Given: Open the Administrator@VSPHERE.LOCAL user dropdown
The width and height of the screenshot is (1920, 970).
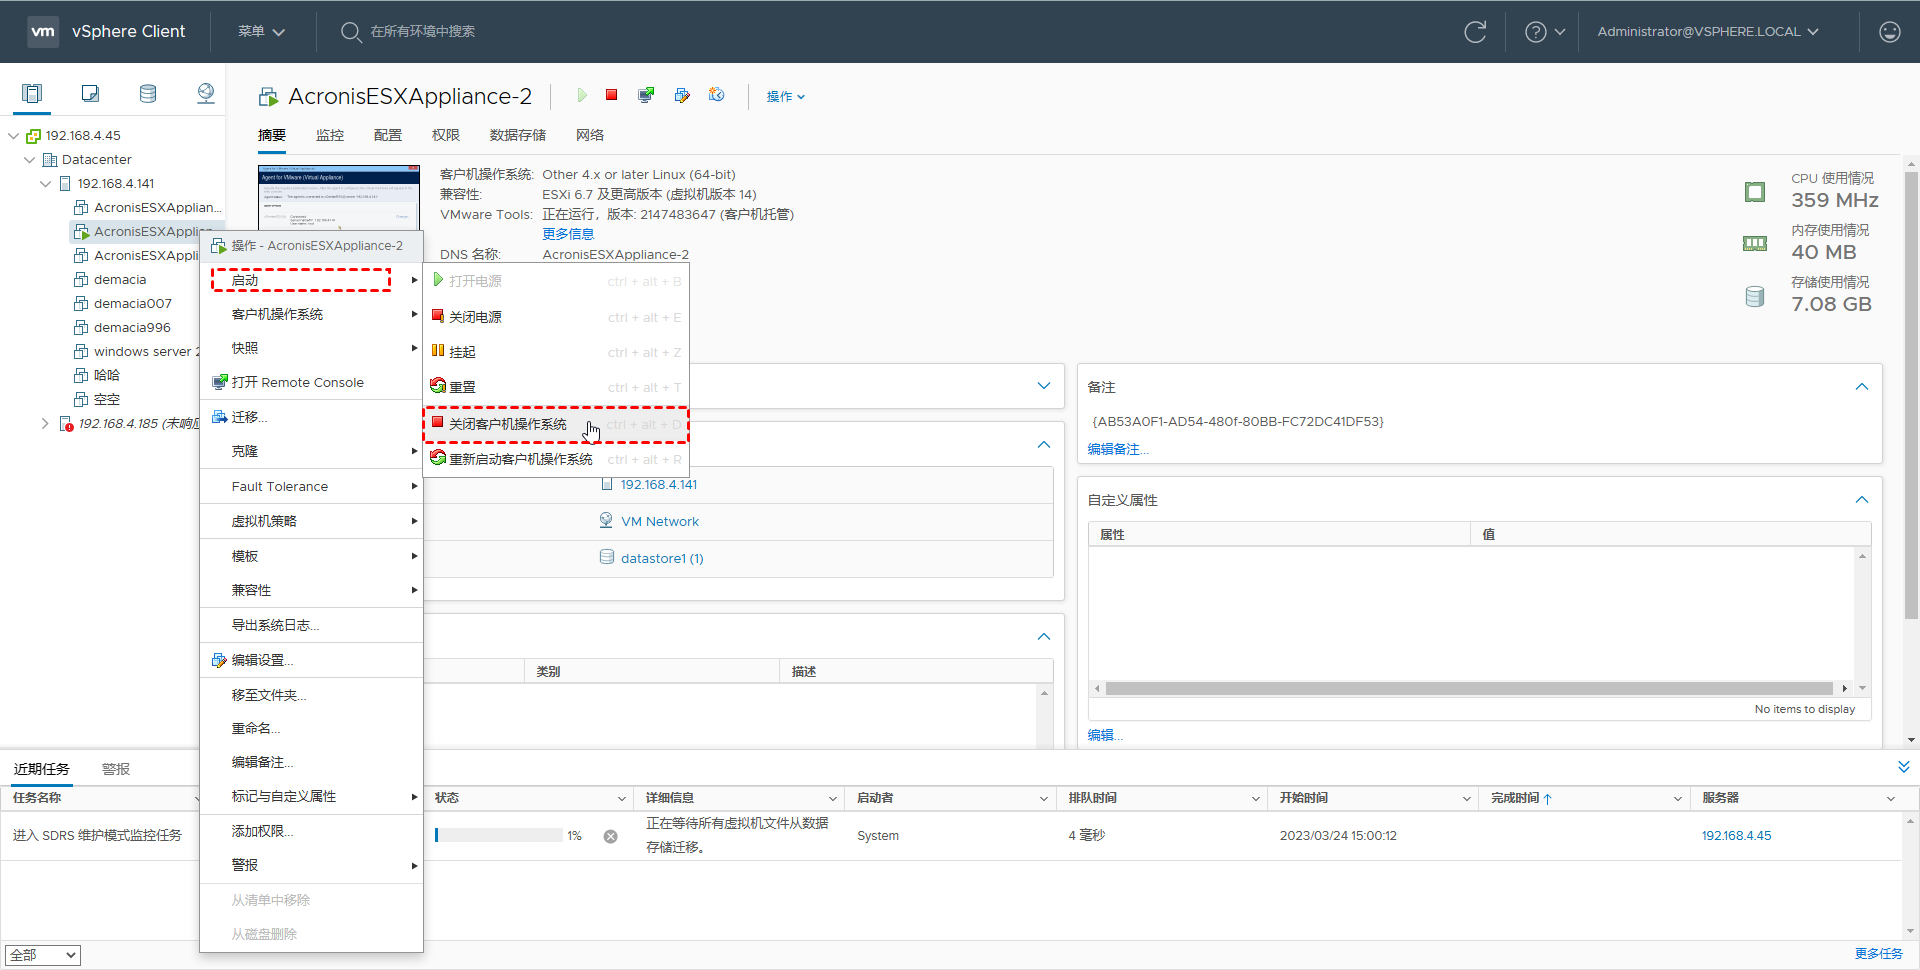Looking at the screenshot, I should click(x=1707, y=32).
